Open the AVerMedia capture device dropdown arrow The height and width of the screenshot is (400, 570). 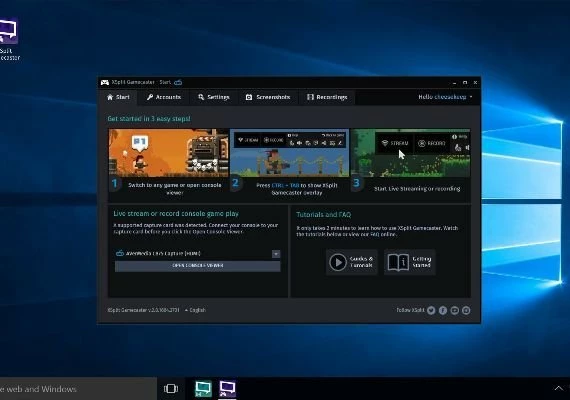pos(276,253)
